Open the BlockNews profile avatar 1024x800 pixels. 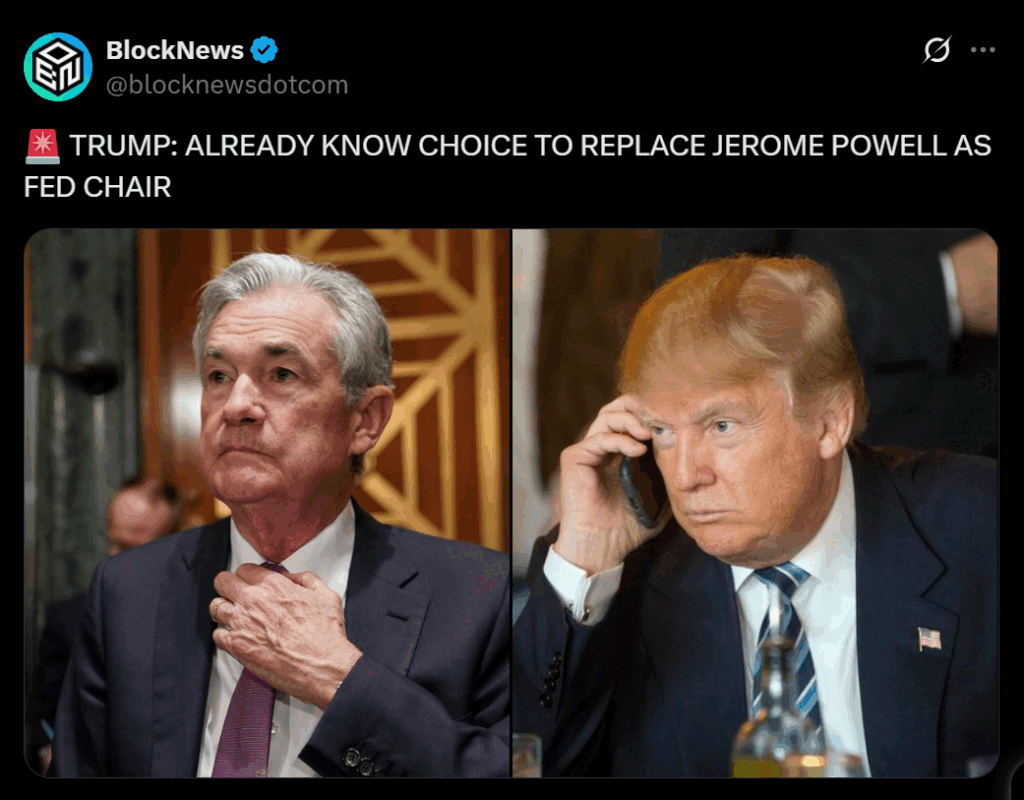pos(57,67)
